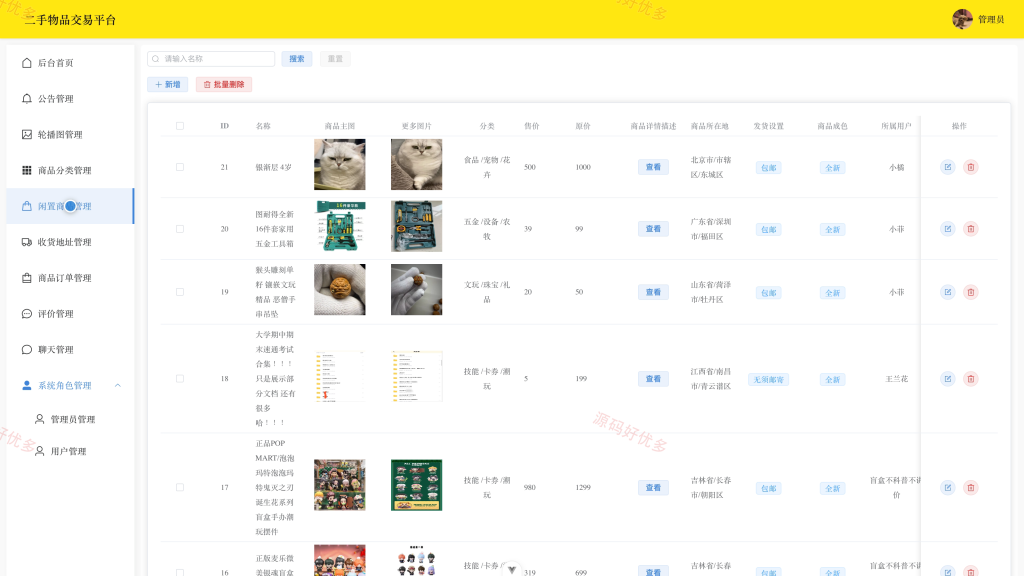Viewport: 1024px width, 576px height.
Task: Open 管理员管理 submenu item
Action: click(x=70, y=419)
